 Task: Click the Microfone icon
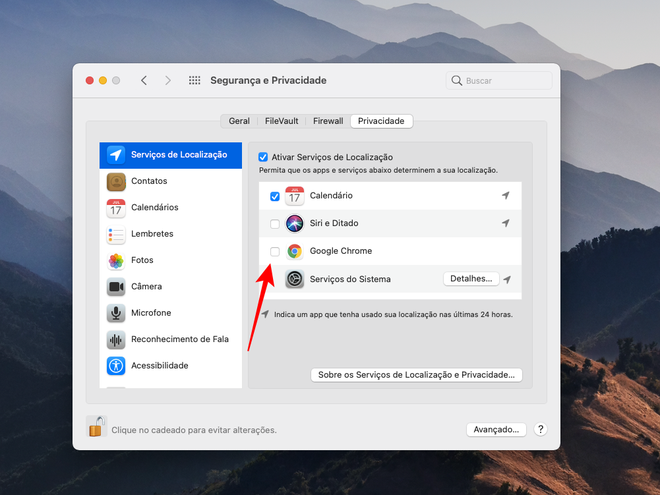click(116, 314)
